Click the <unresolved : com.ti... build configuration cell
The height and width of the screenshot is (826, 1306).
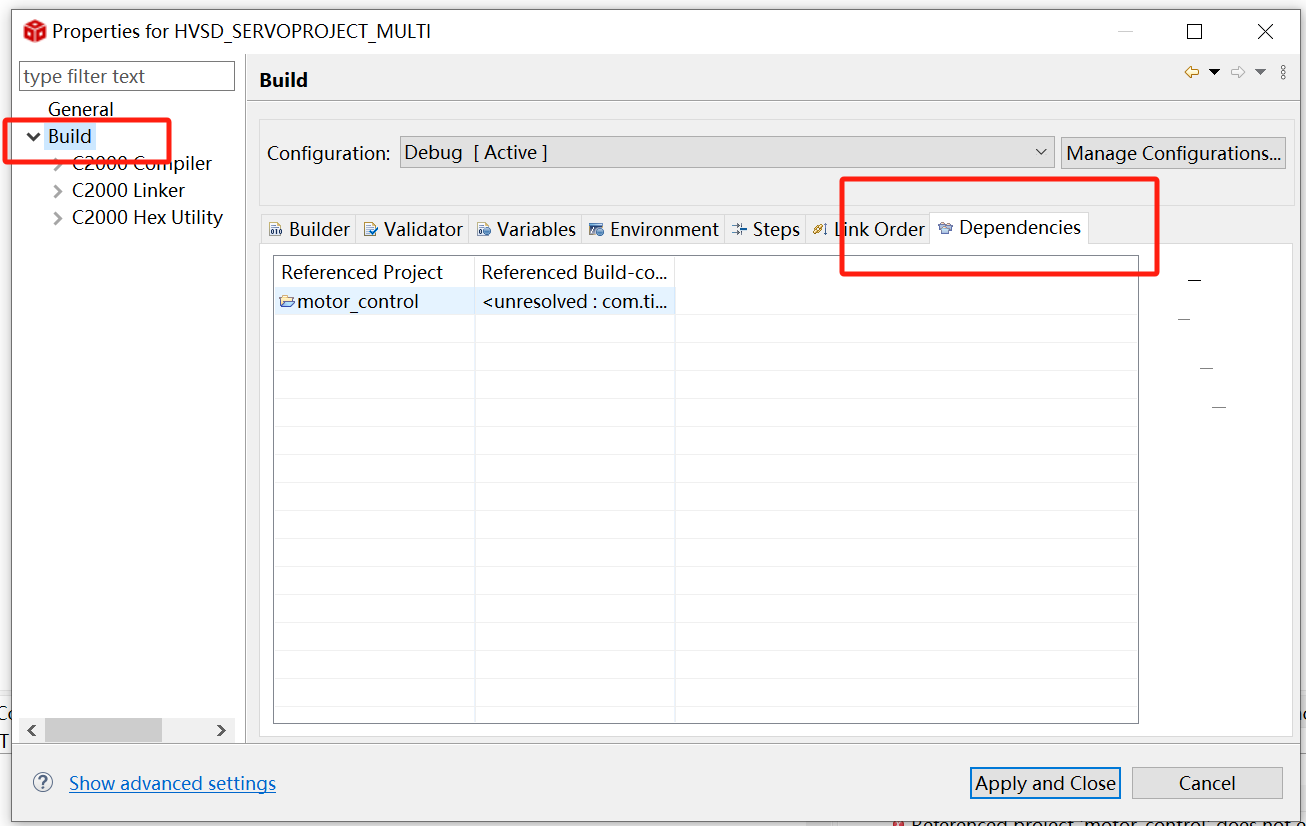575,301
